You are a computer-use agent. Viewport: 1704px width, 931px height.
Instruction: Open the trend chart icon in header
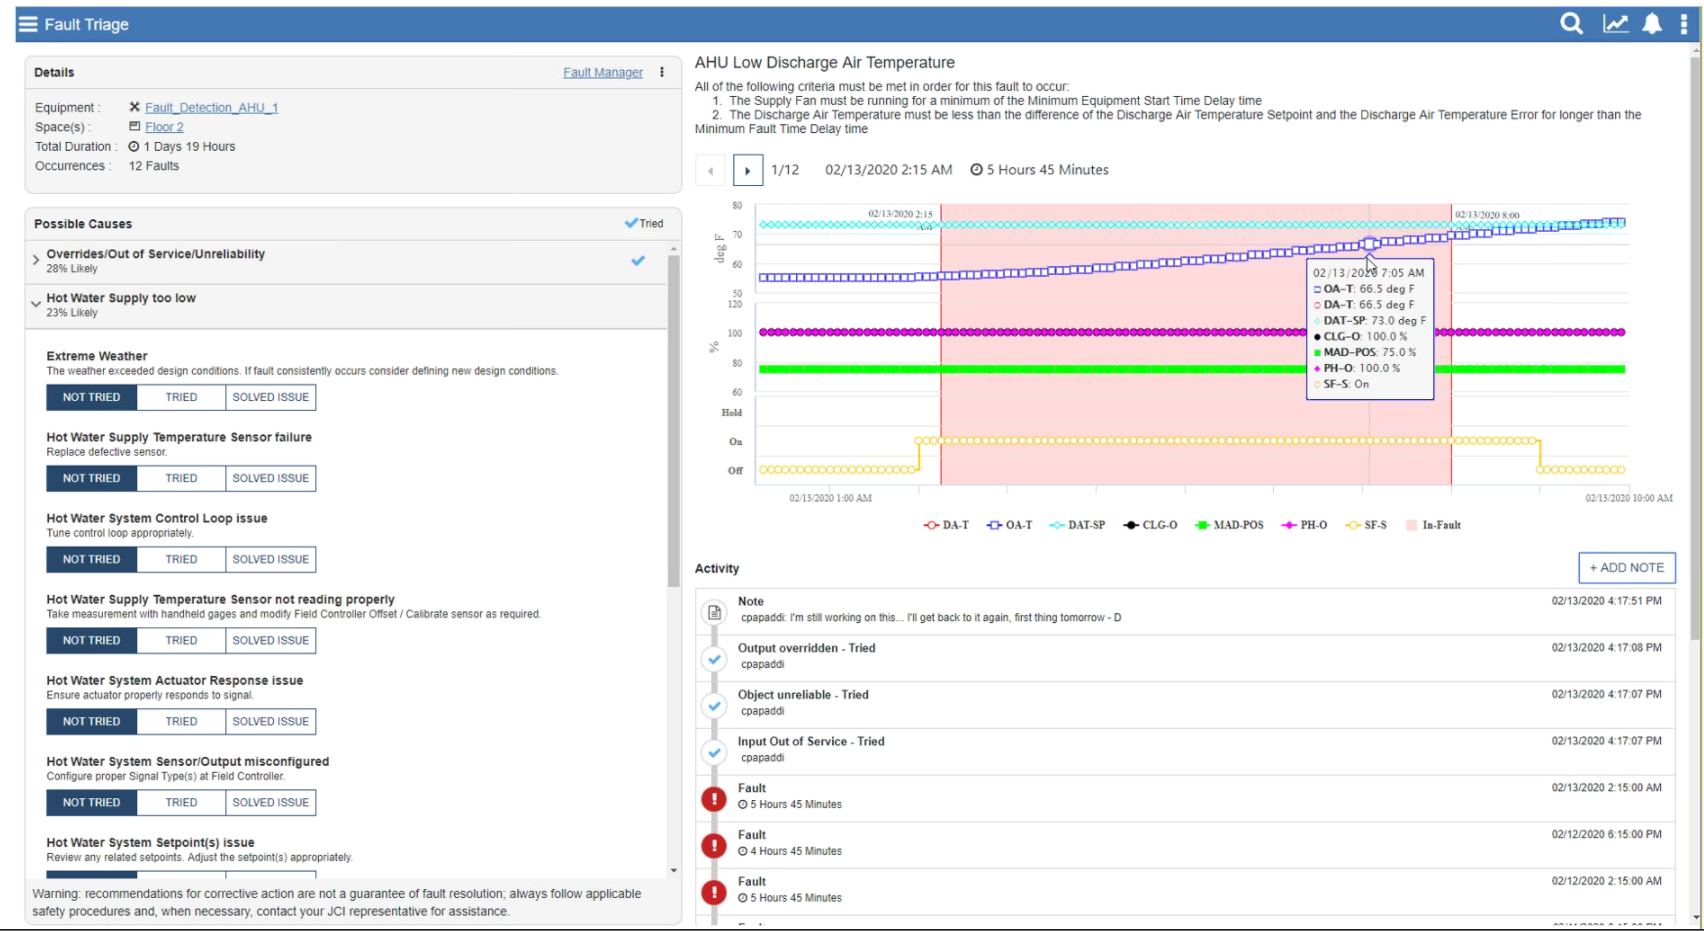[x=1615, y=24]
